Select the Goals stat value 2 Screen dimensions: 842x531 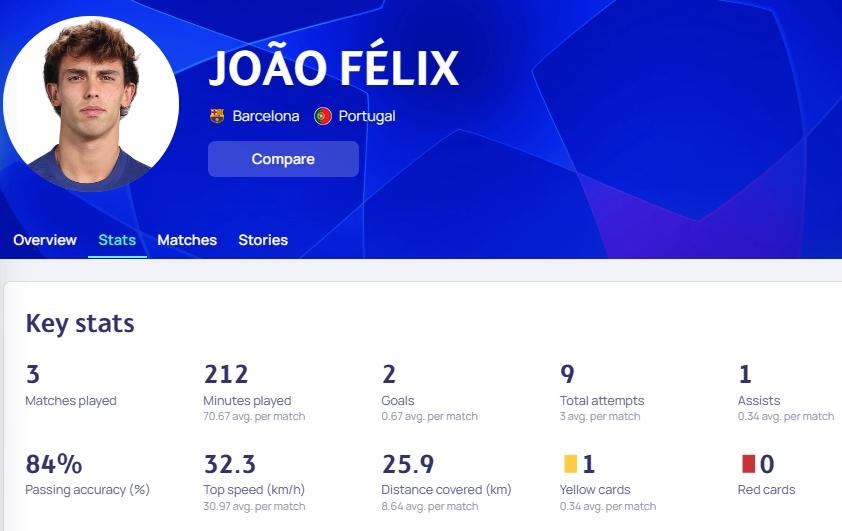pos(389,374)
